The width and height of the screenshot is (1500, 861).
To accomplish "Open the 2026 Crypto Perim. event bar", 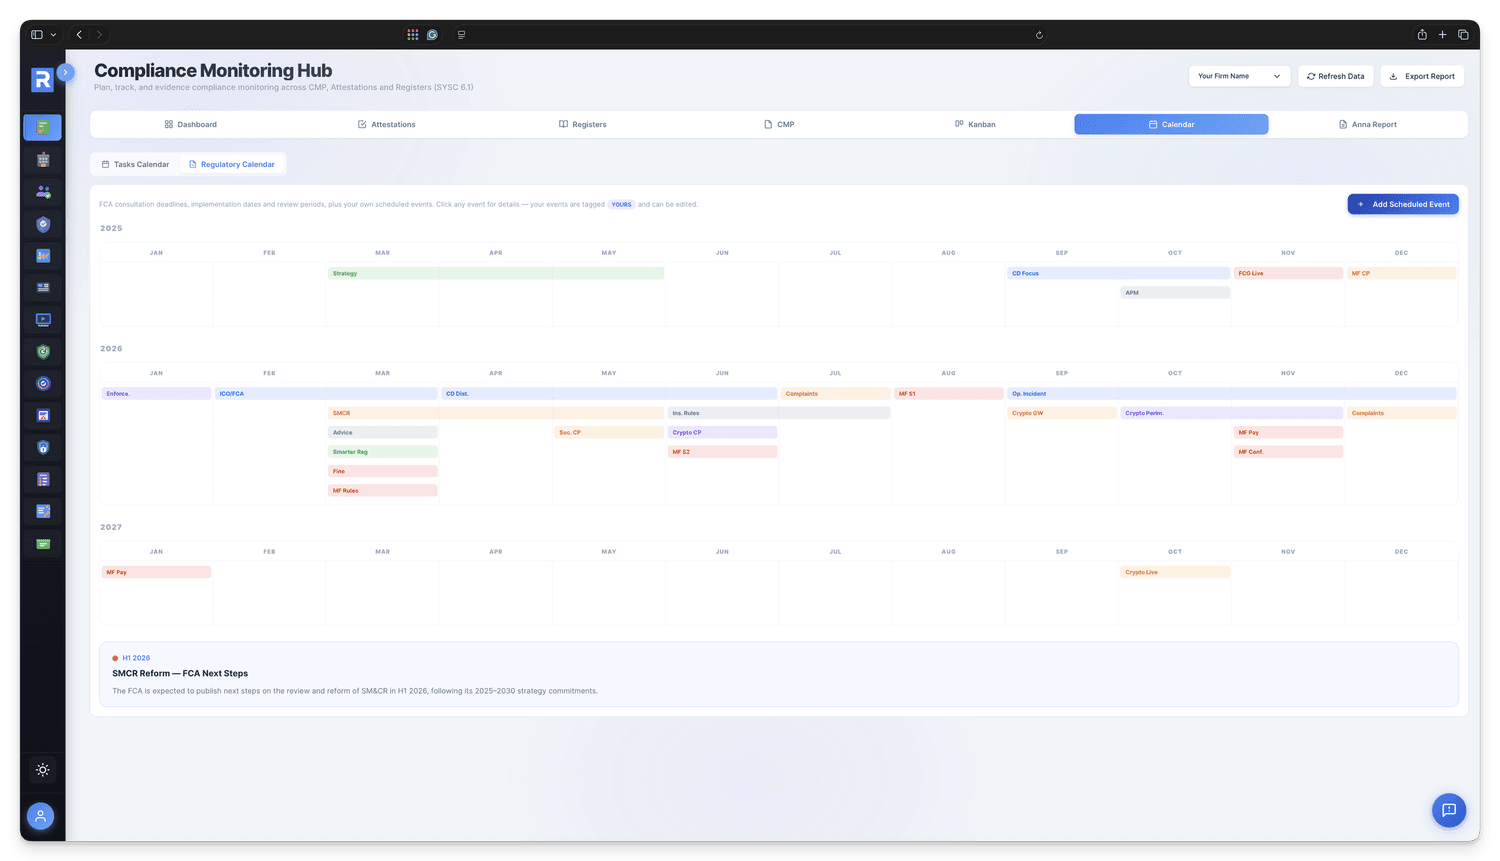I will pyautogui.click(x=1232, y=413).
